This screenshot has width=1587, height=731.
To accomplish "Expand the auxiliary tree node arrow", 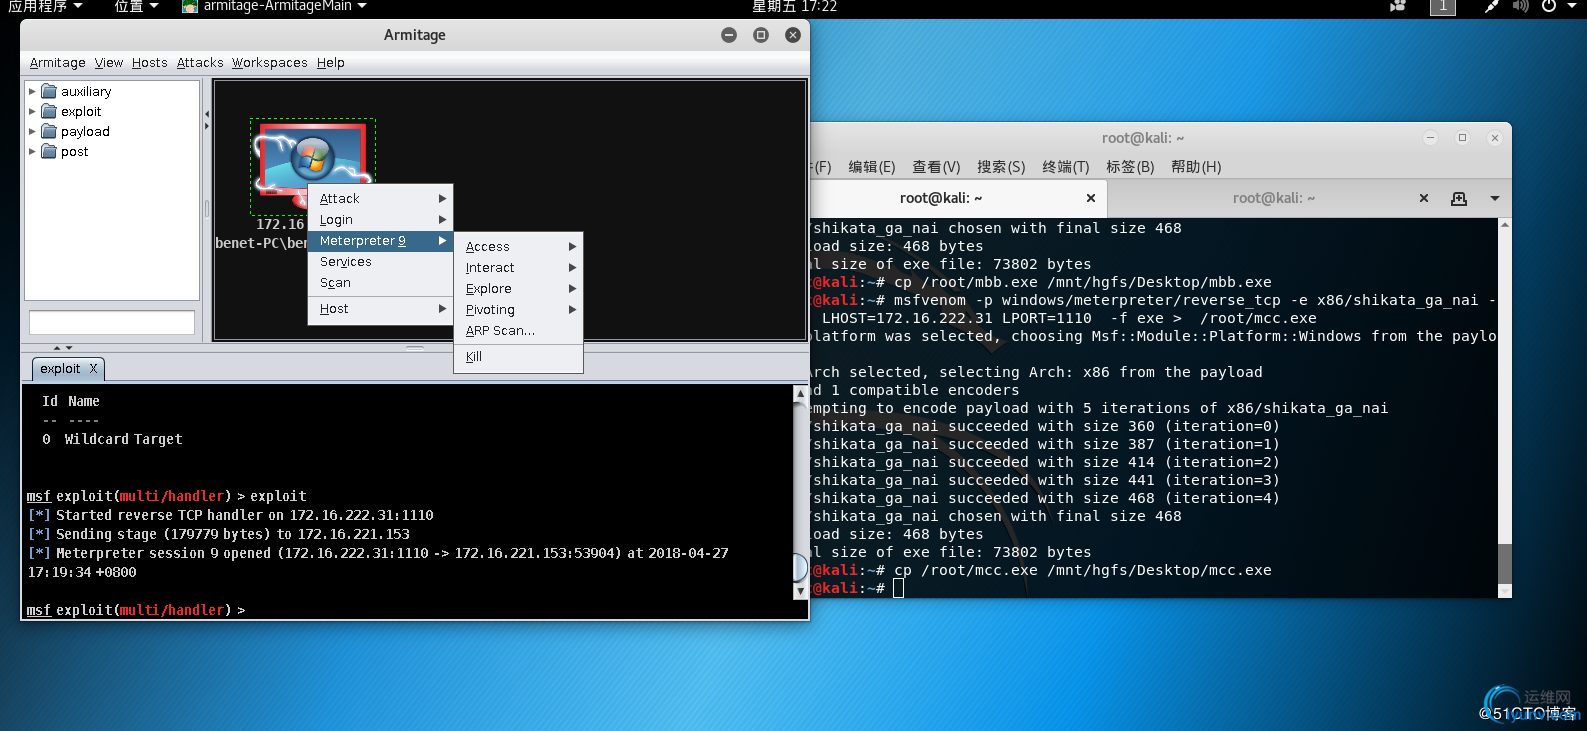I will coord(32,91).
